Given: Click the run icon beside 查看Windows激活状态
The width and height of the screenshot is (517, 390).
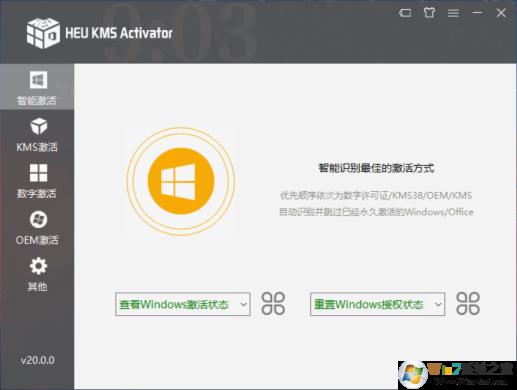Looking at the screenshot, I should tap(273, 304).
